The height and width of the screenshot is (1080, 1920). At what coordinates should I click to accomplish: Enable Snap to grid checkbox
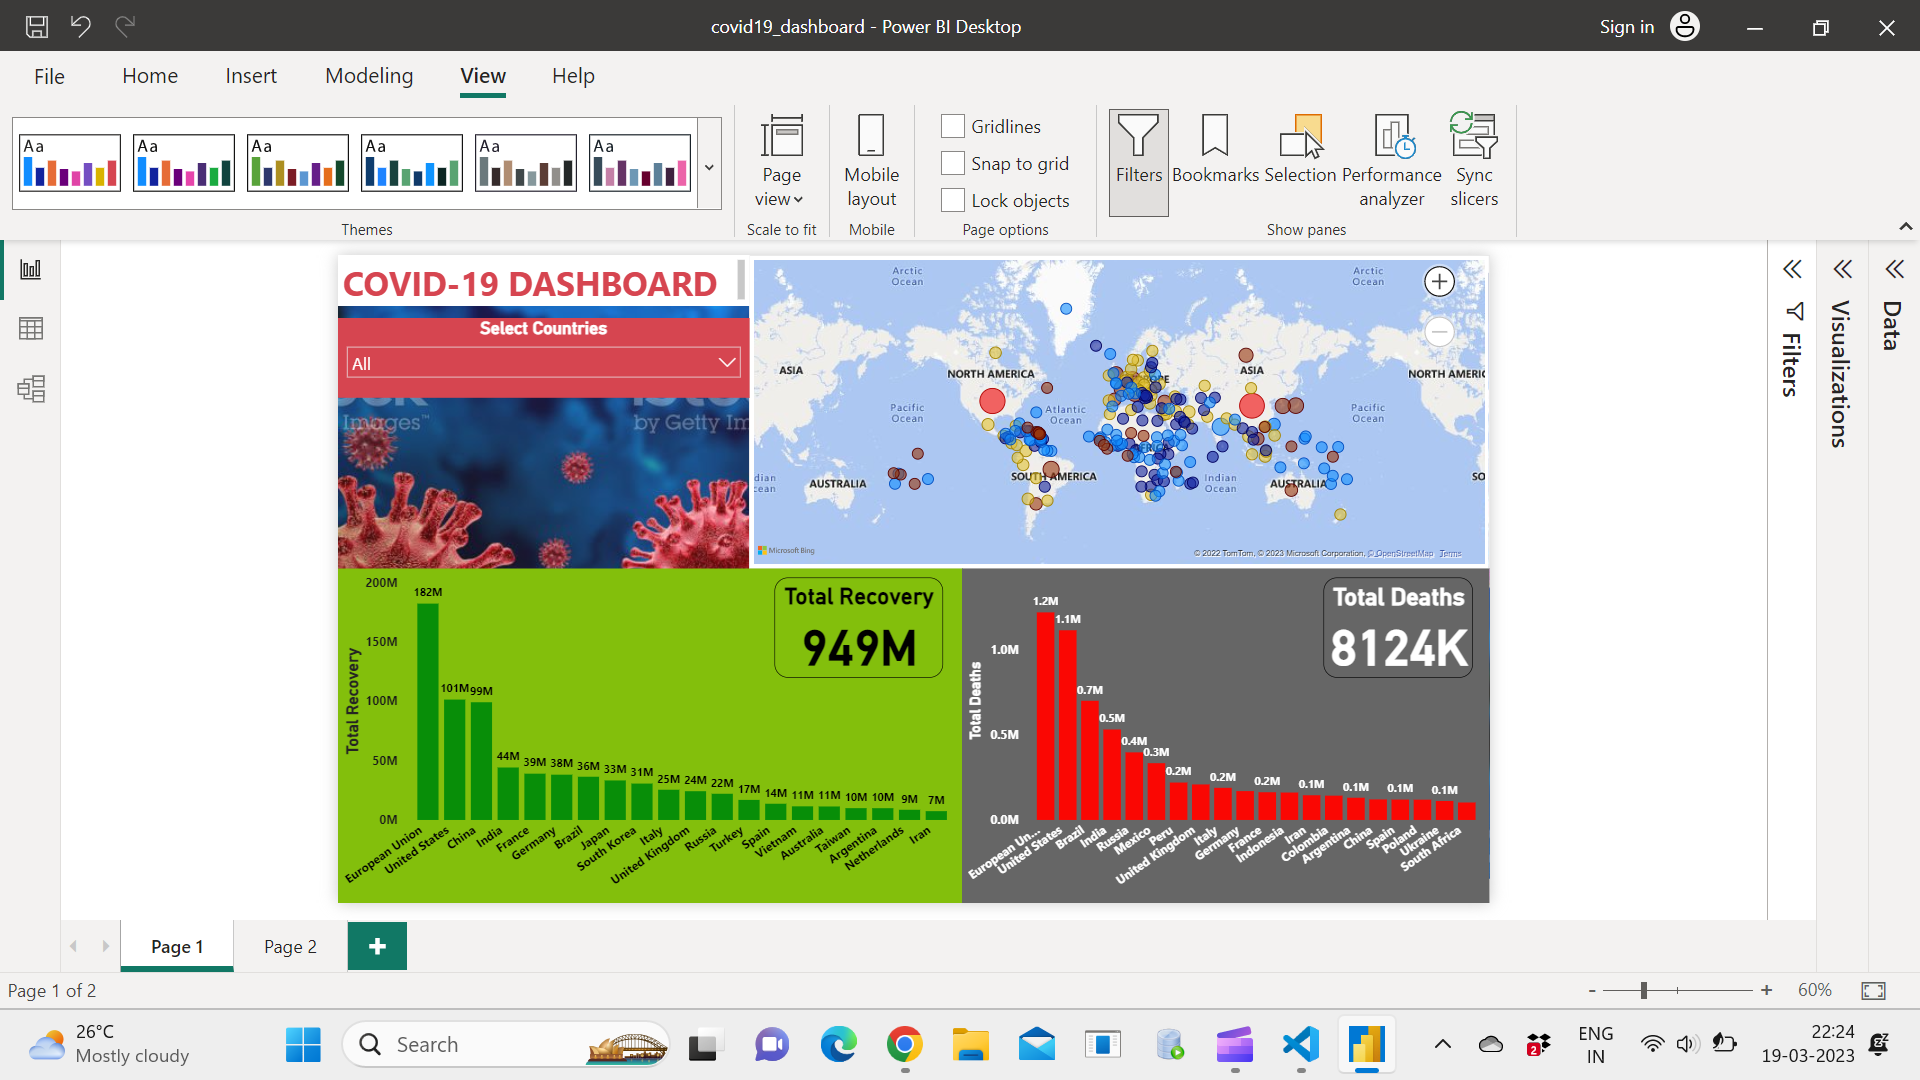pyautogui.click(x=953, y=163)
